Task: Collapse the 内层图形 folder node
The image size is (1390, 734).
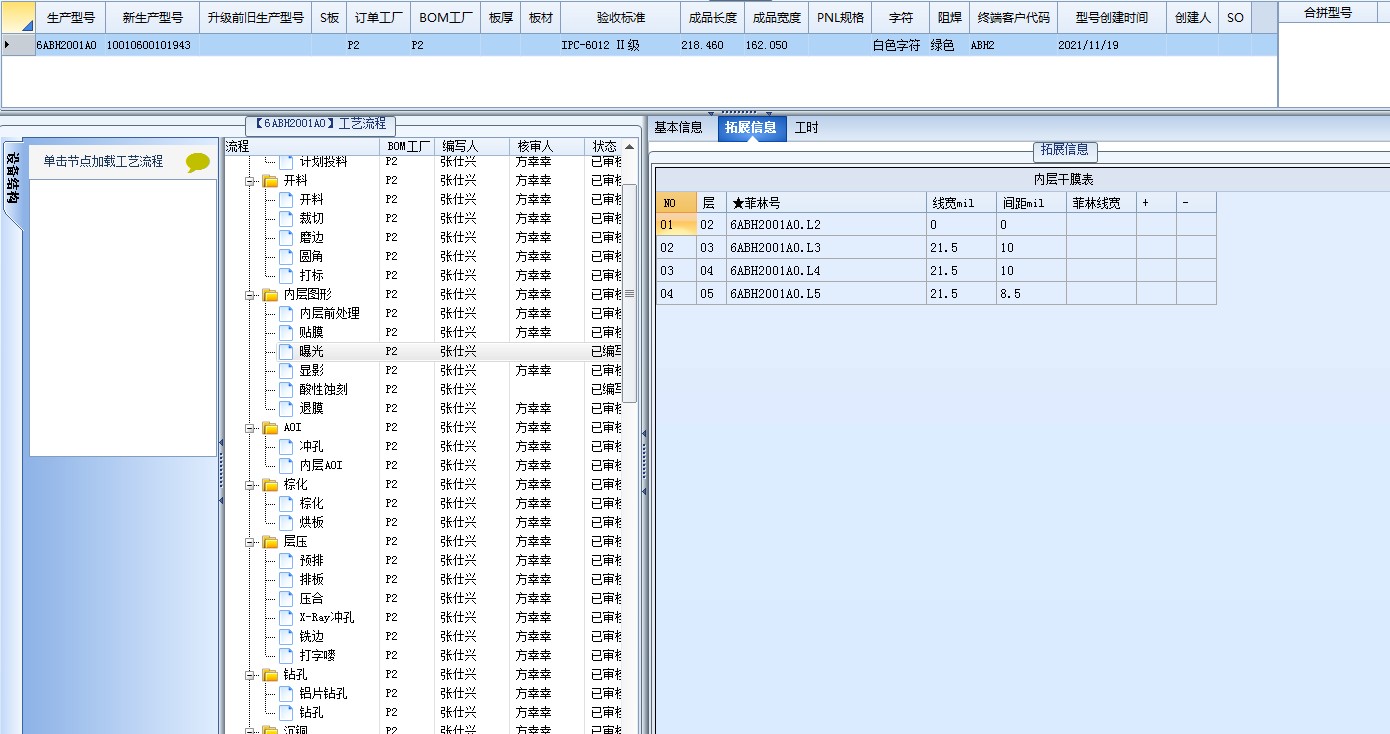Action: [250, 295]
